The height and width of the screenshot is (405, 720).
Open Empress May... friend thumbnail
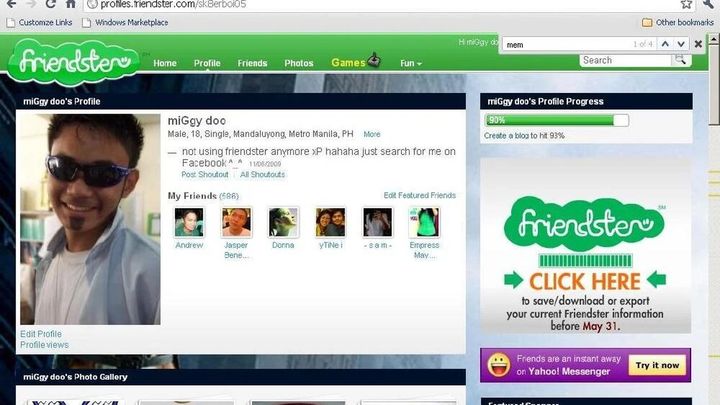(424, 222)
